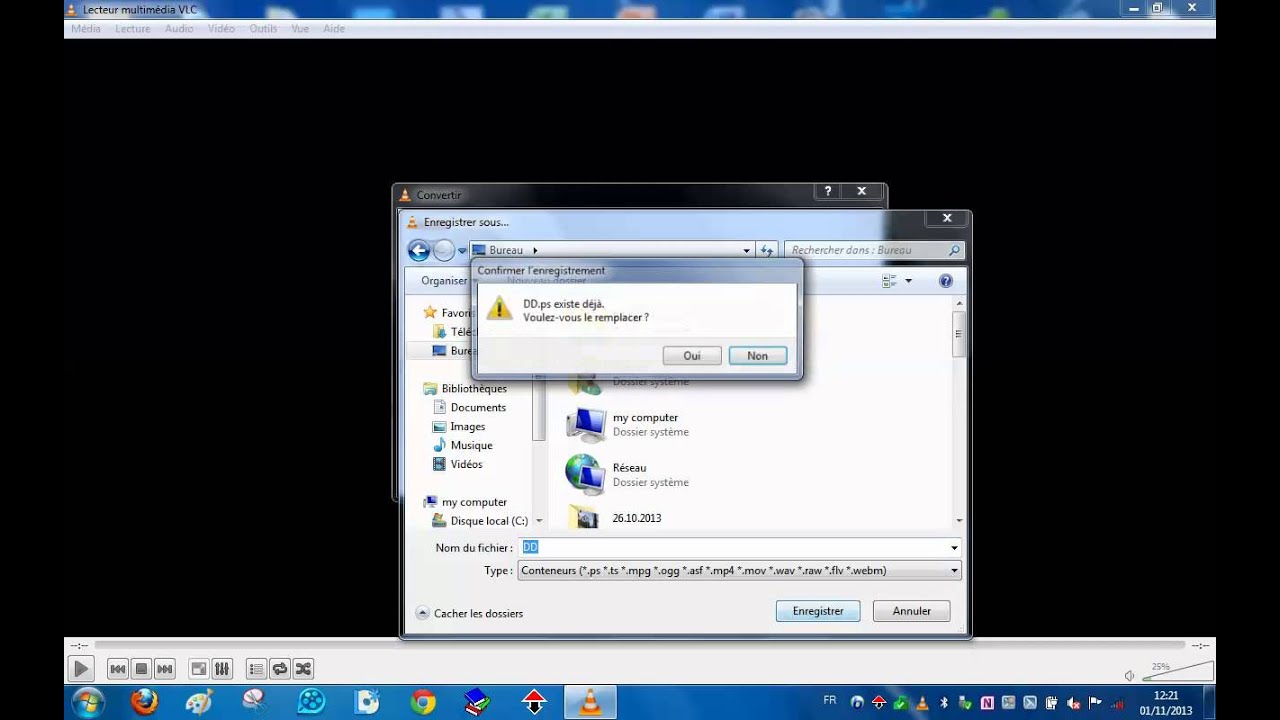Click the Convertir dialog help question button

[x=827, y=191]
